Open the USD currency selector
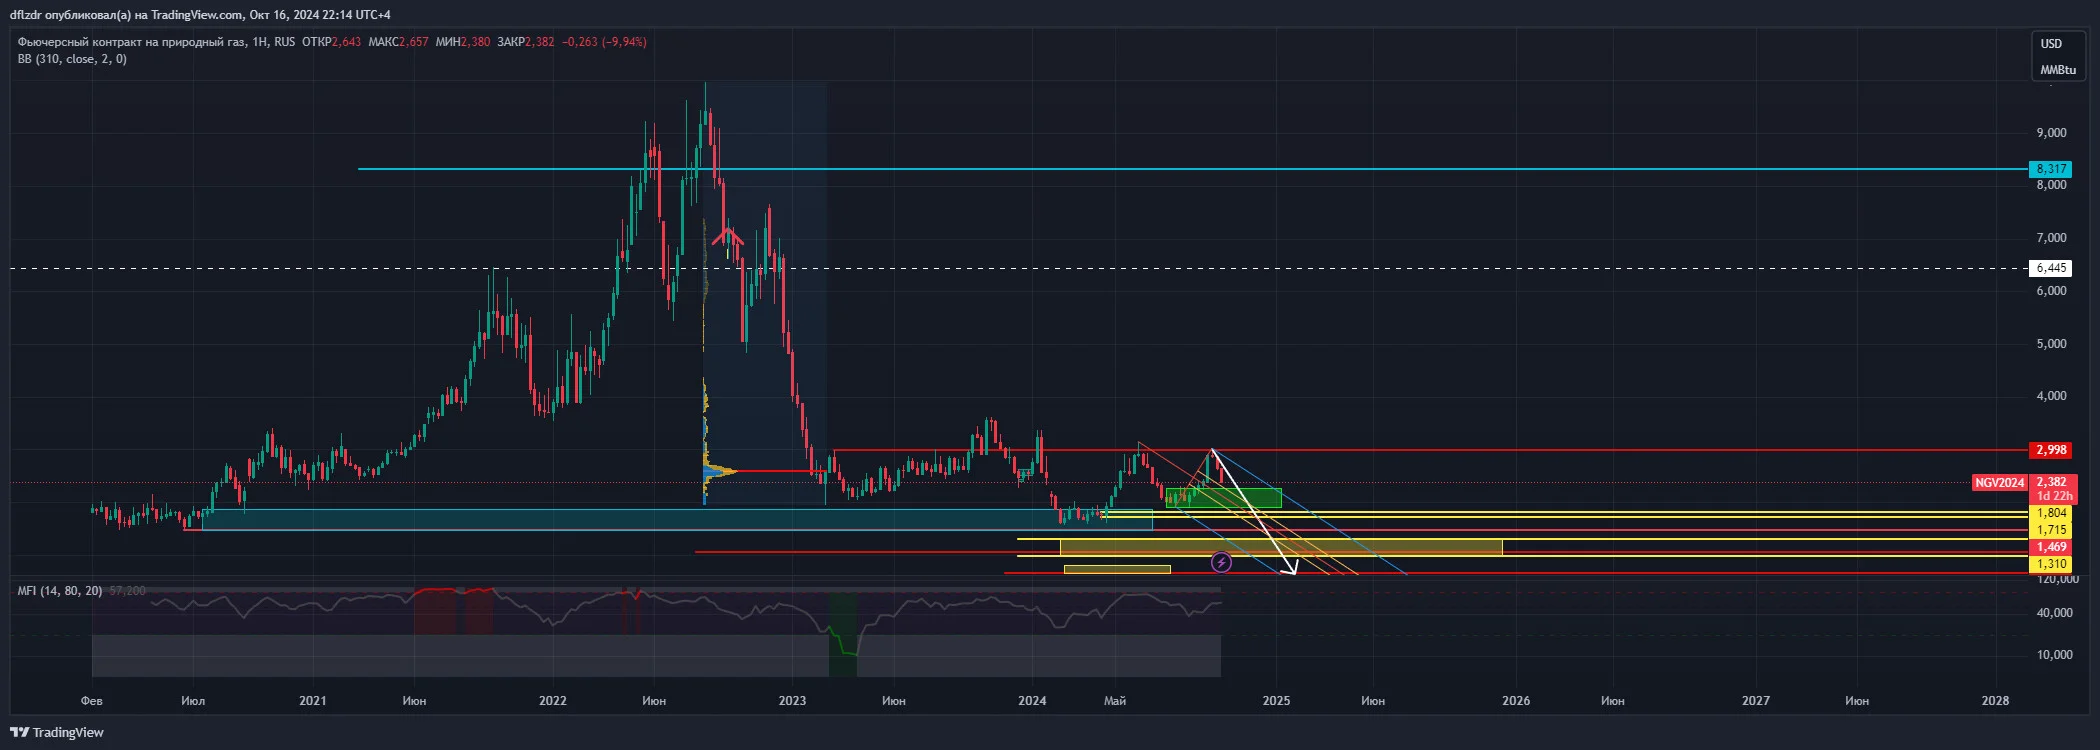This screenshot has height=750, width=2100. tap(2051, 44)
